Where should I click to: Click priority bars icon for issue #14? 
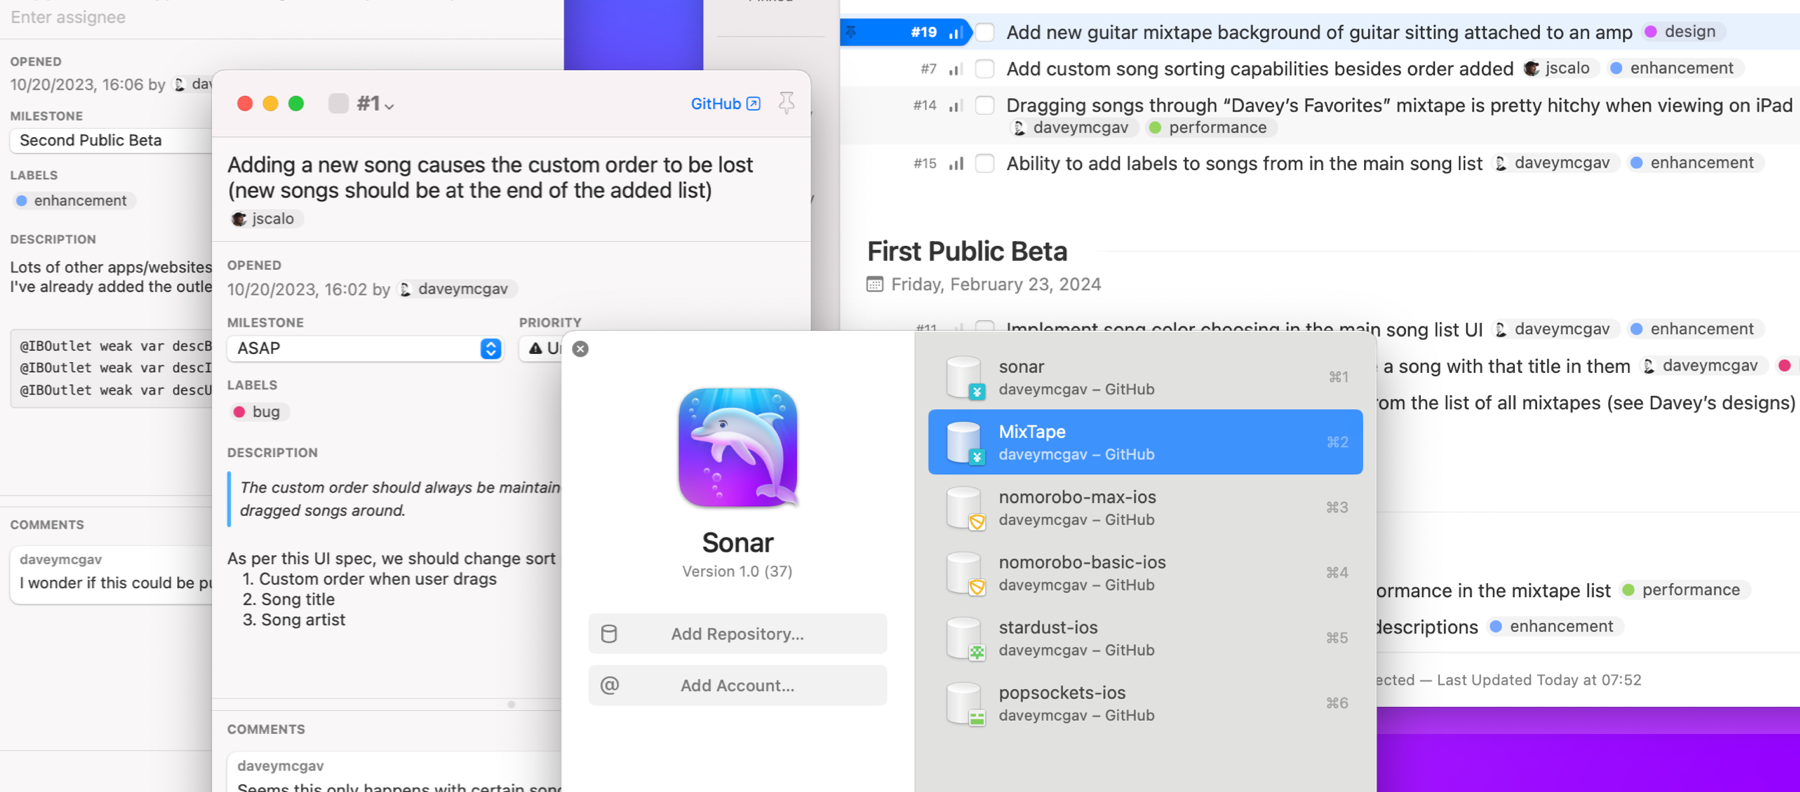coord(955,105)
